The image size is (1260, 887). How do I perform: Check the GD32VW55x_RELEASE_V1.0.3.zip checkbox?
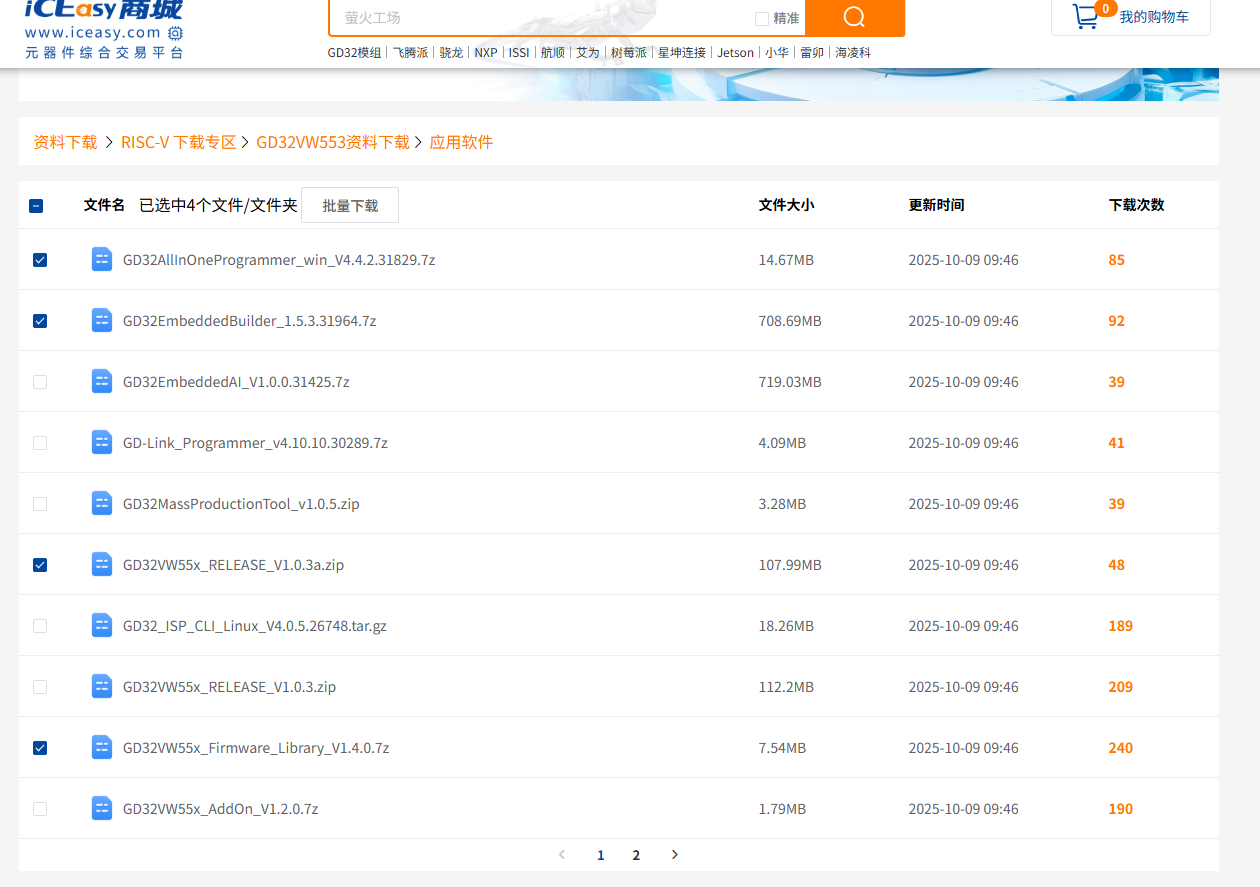(x=40, y=687)
